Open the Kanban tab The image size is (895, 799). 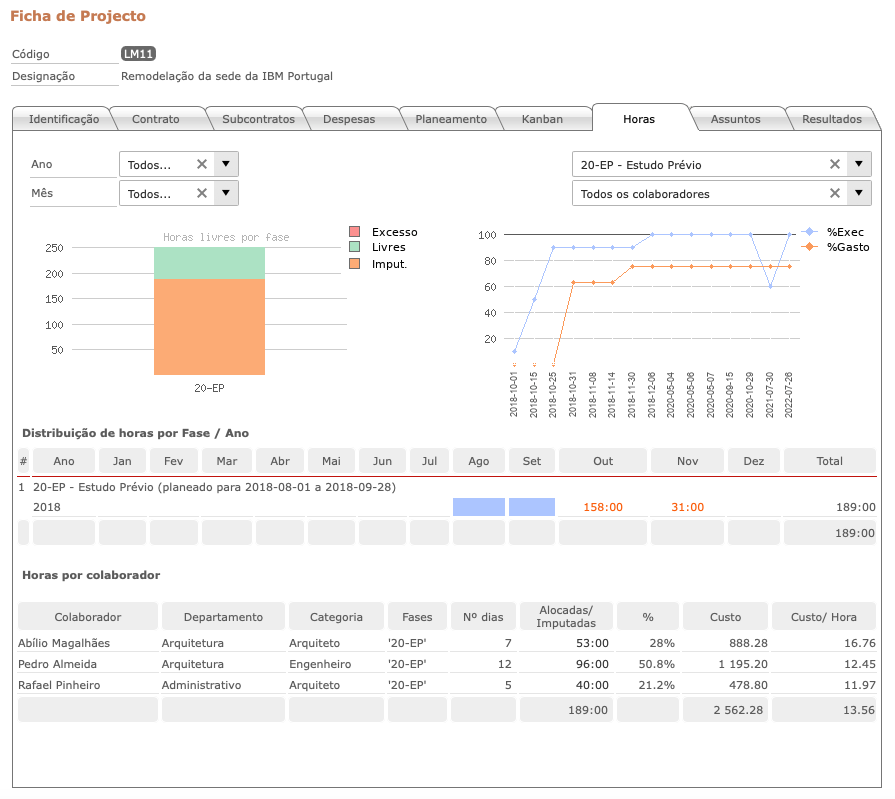point(542,119)
